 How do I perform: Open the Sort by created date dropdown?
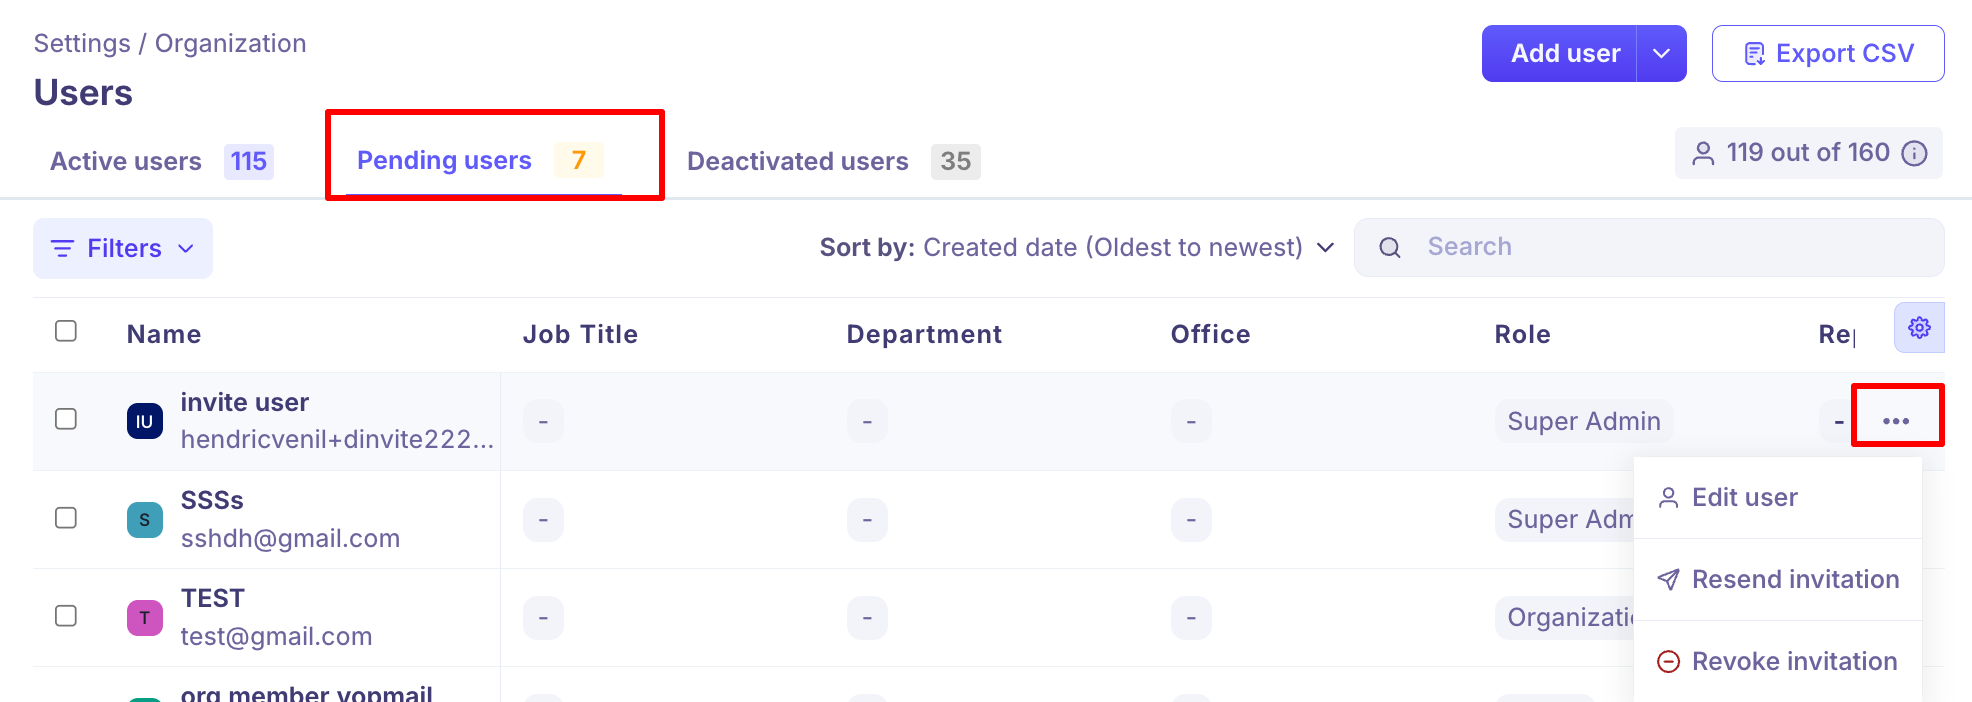tap(1077, 248)
